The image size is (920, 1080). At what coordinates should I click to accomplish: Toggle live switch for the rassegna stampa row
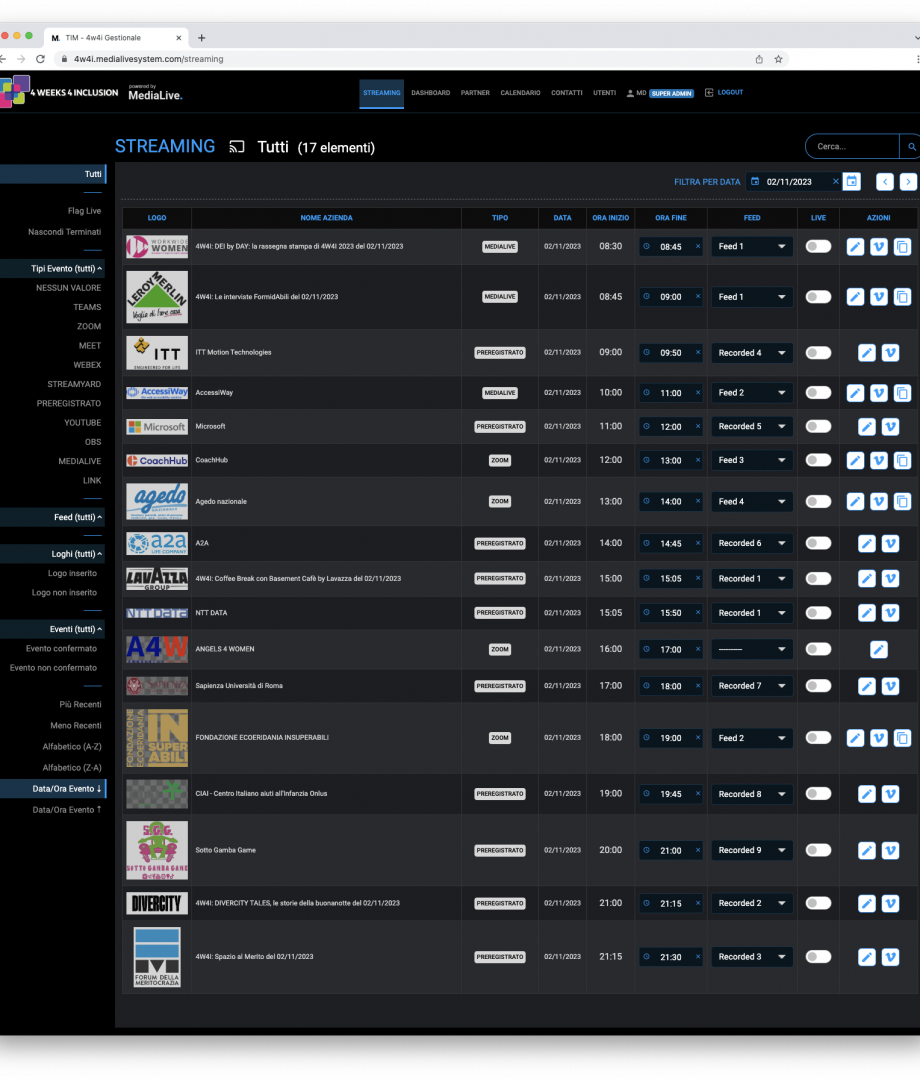(x=818, y=247)
